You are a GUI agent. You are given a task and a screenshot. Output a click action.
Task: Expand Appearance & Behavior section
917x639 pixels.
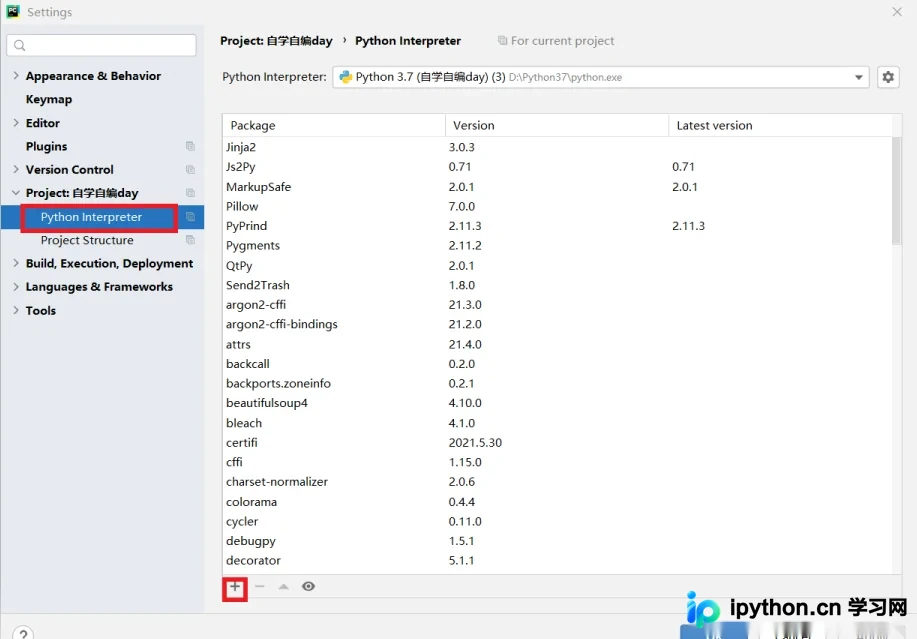tap(16, 75)
